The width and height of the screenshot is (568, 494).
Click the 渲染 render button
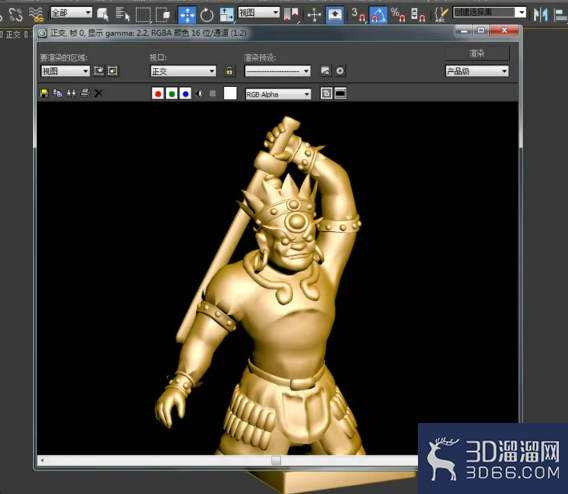(x=477, y=54)
